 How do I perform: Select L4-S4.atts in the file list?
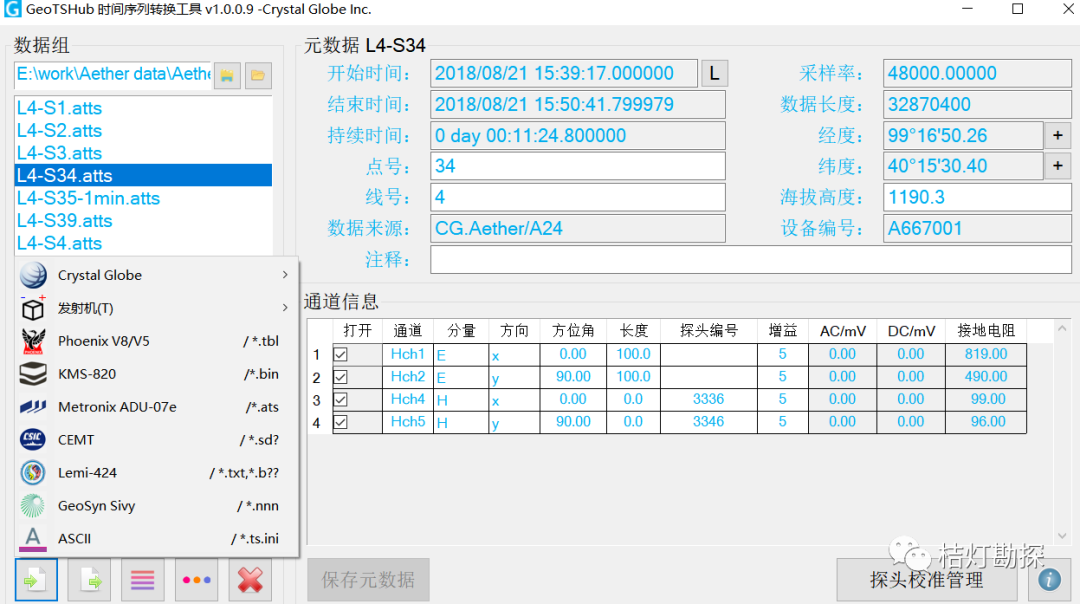(143, 243)
